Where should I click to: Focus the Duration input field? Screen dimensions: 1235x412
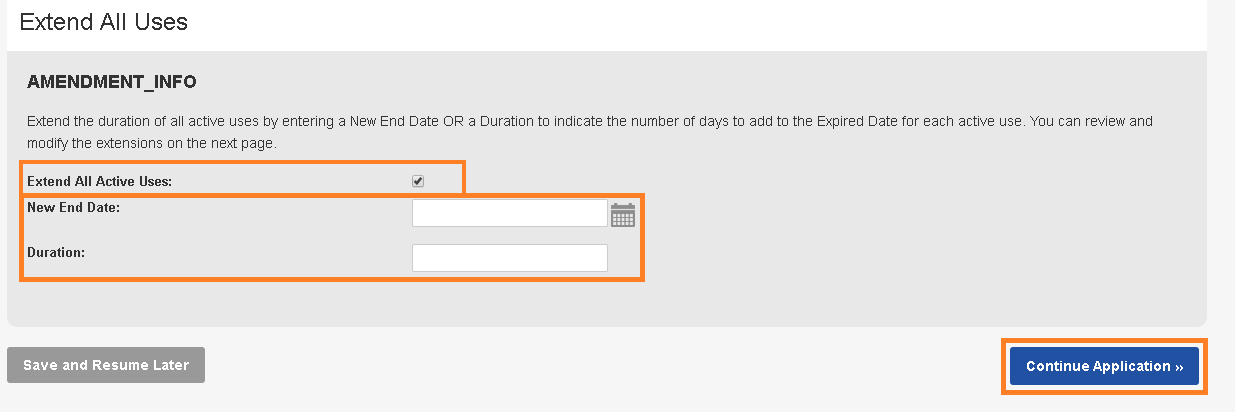click(509, 258)
